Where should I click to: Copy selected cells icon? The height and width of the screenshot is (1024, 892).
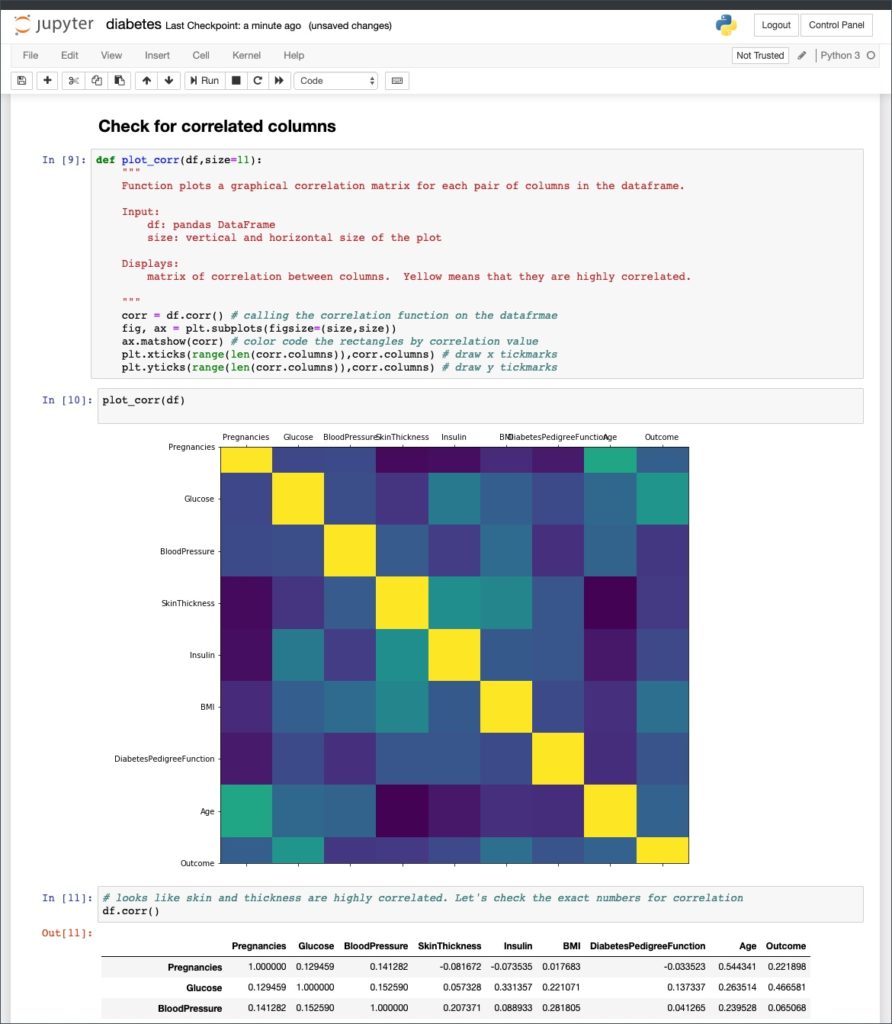tap(96, 81)
